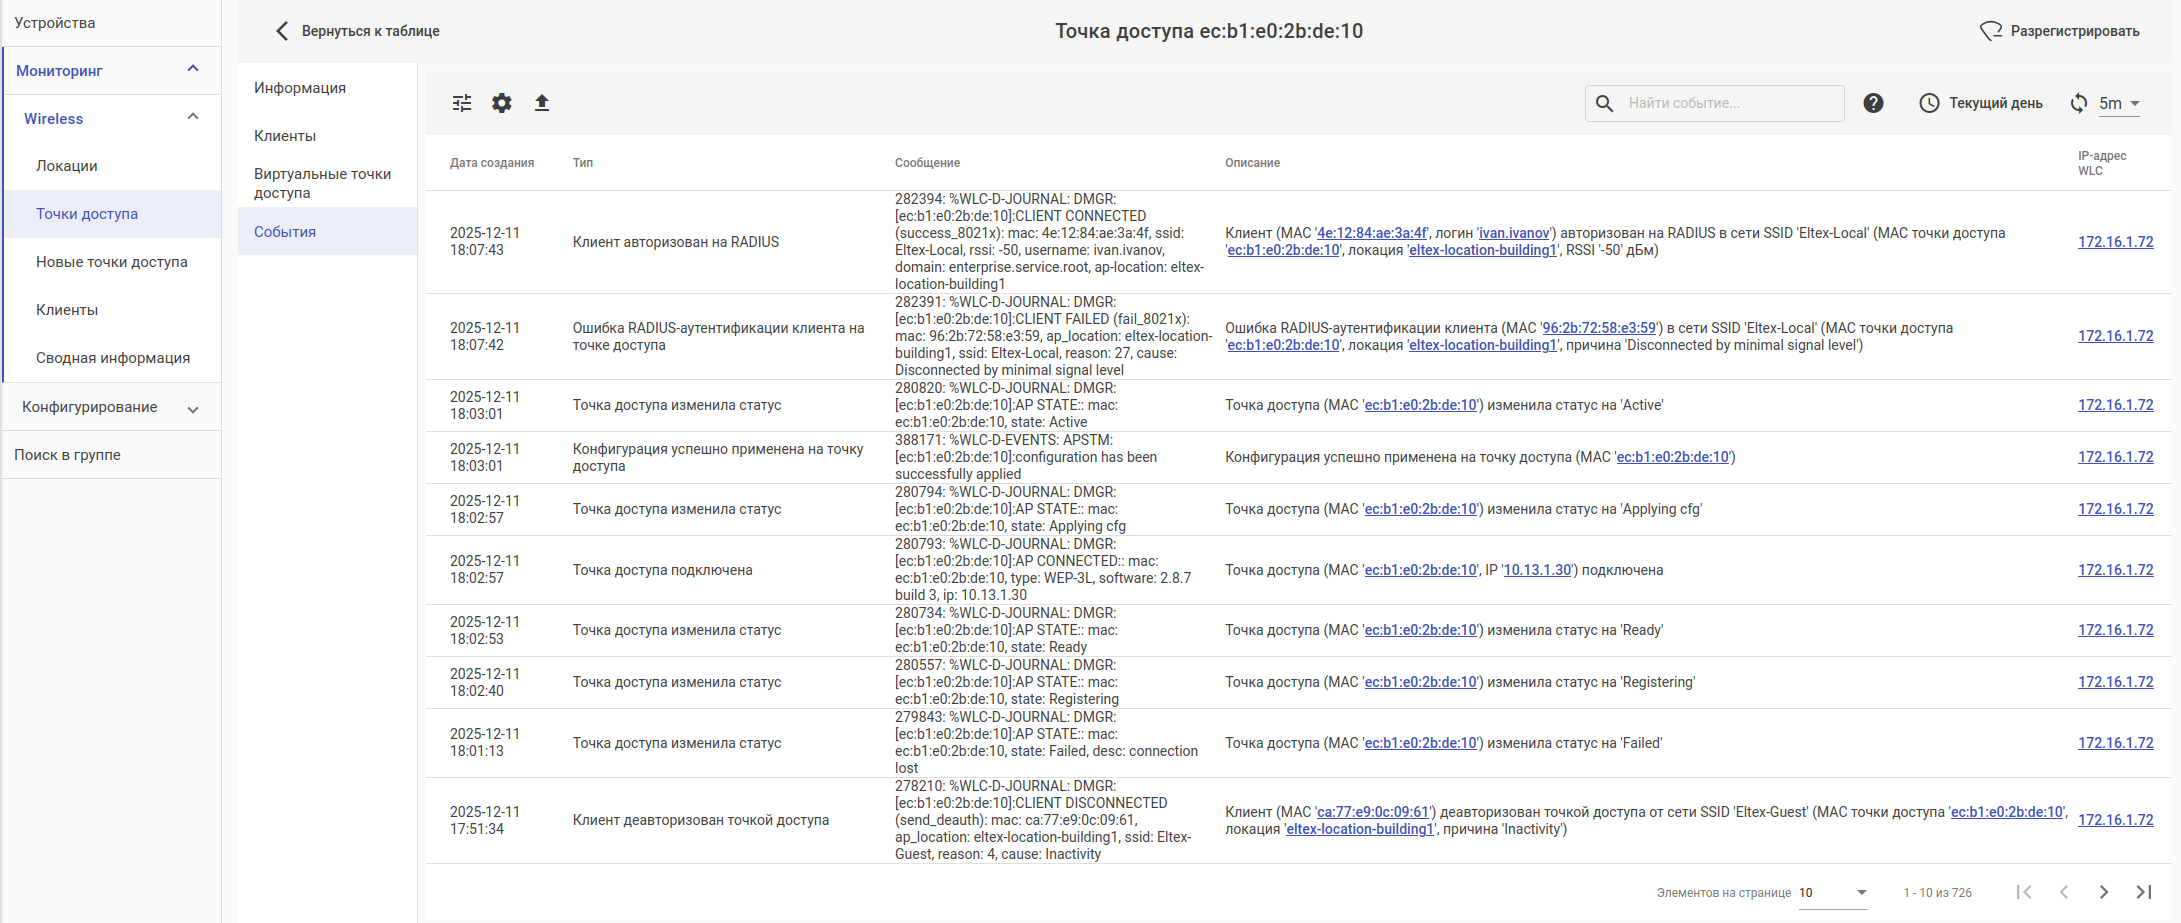Click the table settings gear icon

coord(502,103)
